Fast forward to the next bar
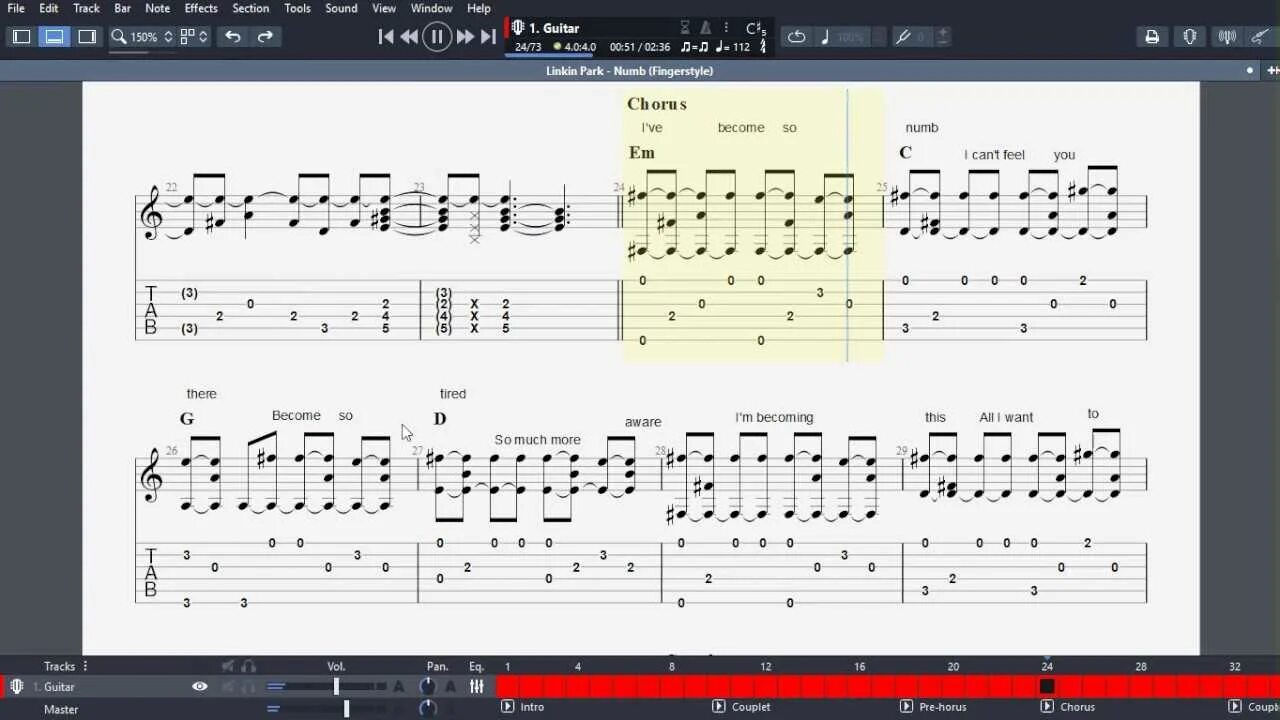Image resolution: width=1280 pixels, height=720 pixels. [465, 37]
